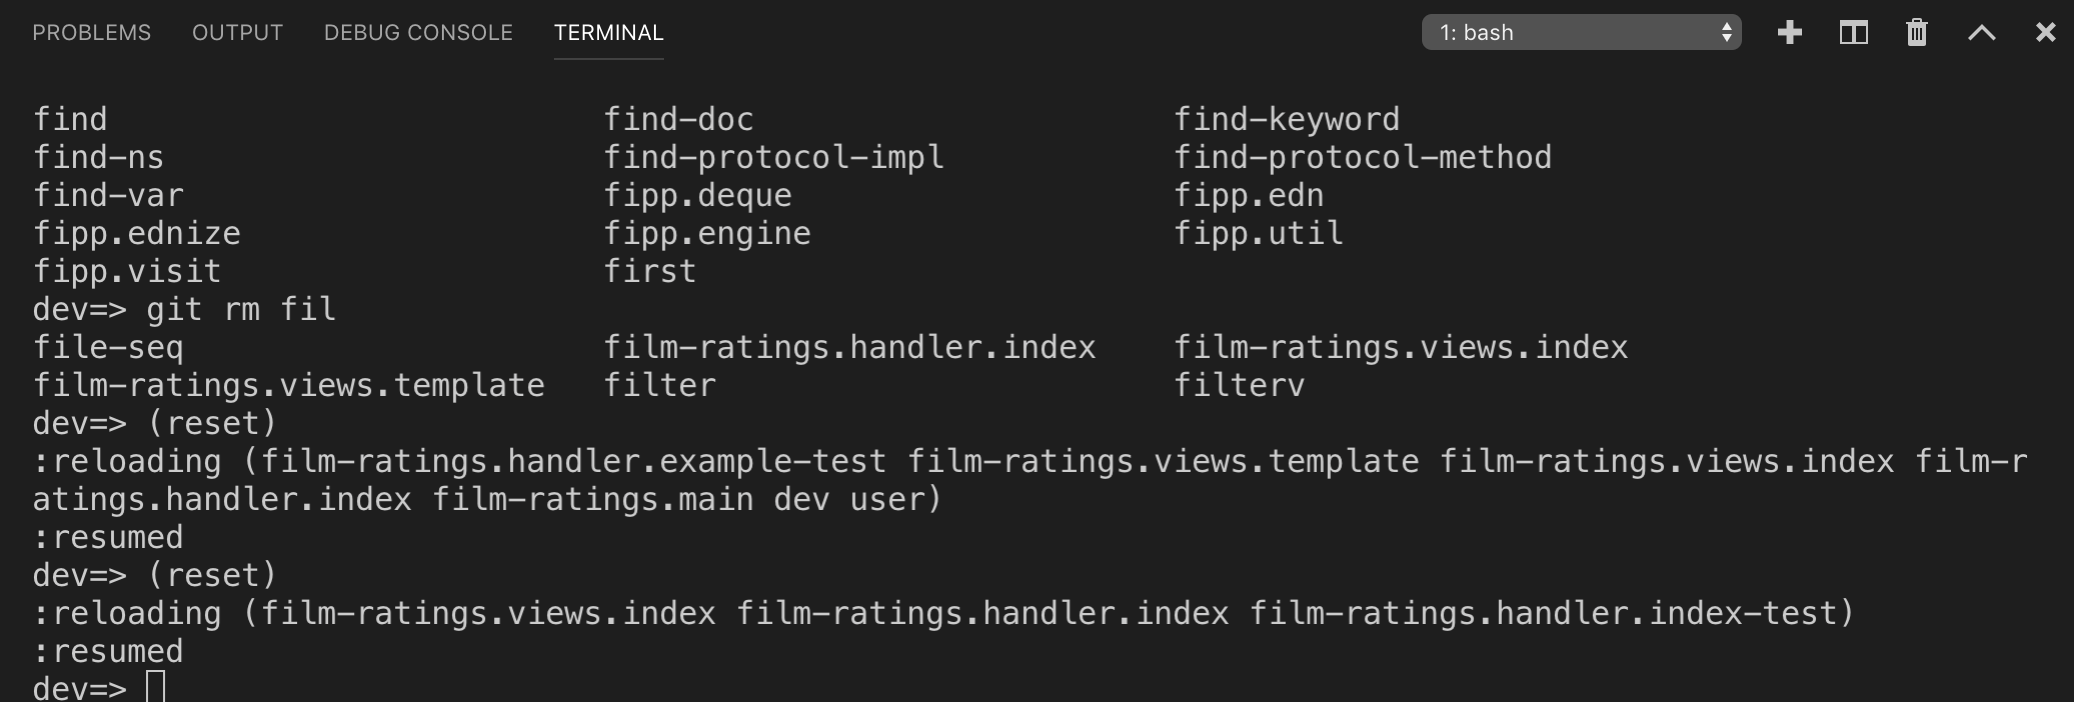2074x702 pixels.
Task: Switch to the PROBLEMS tab
Action: pyautogui.click(x=91, y=33)
